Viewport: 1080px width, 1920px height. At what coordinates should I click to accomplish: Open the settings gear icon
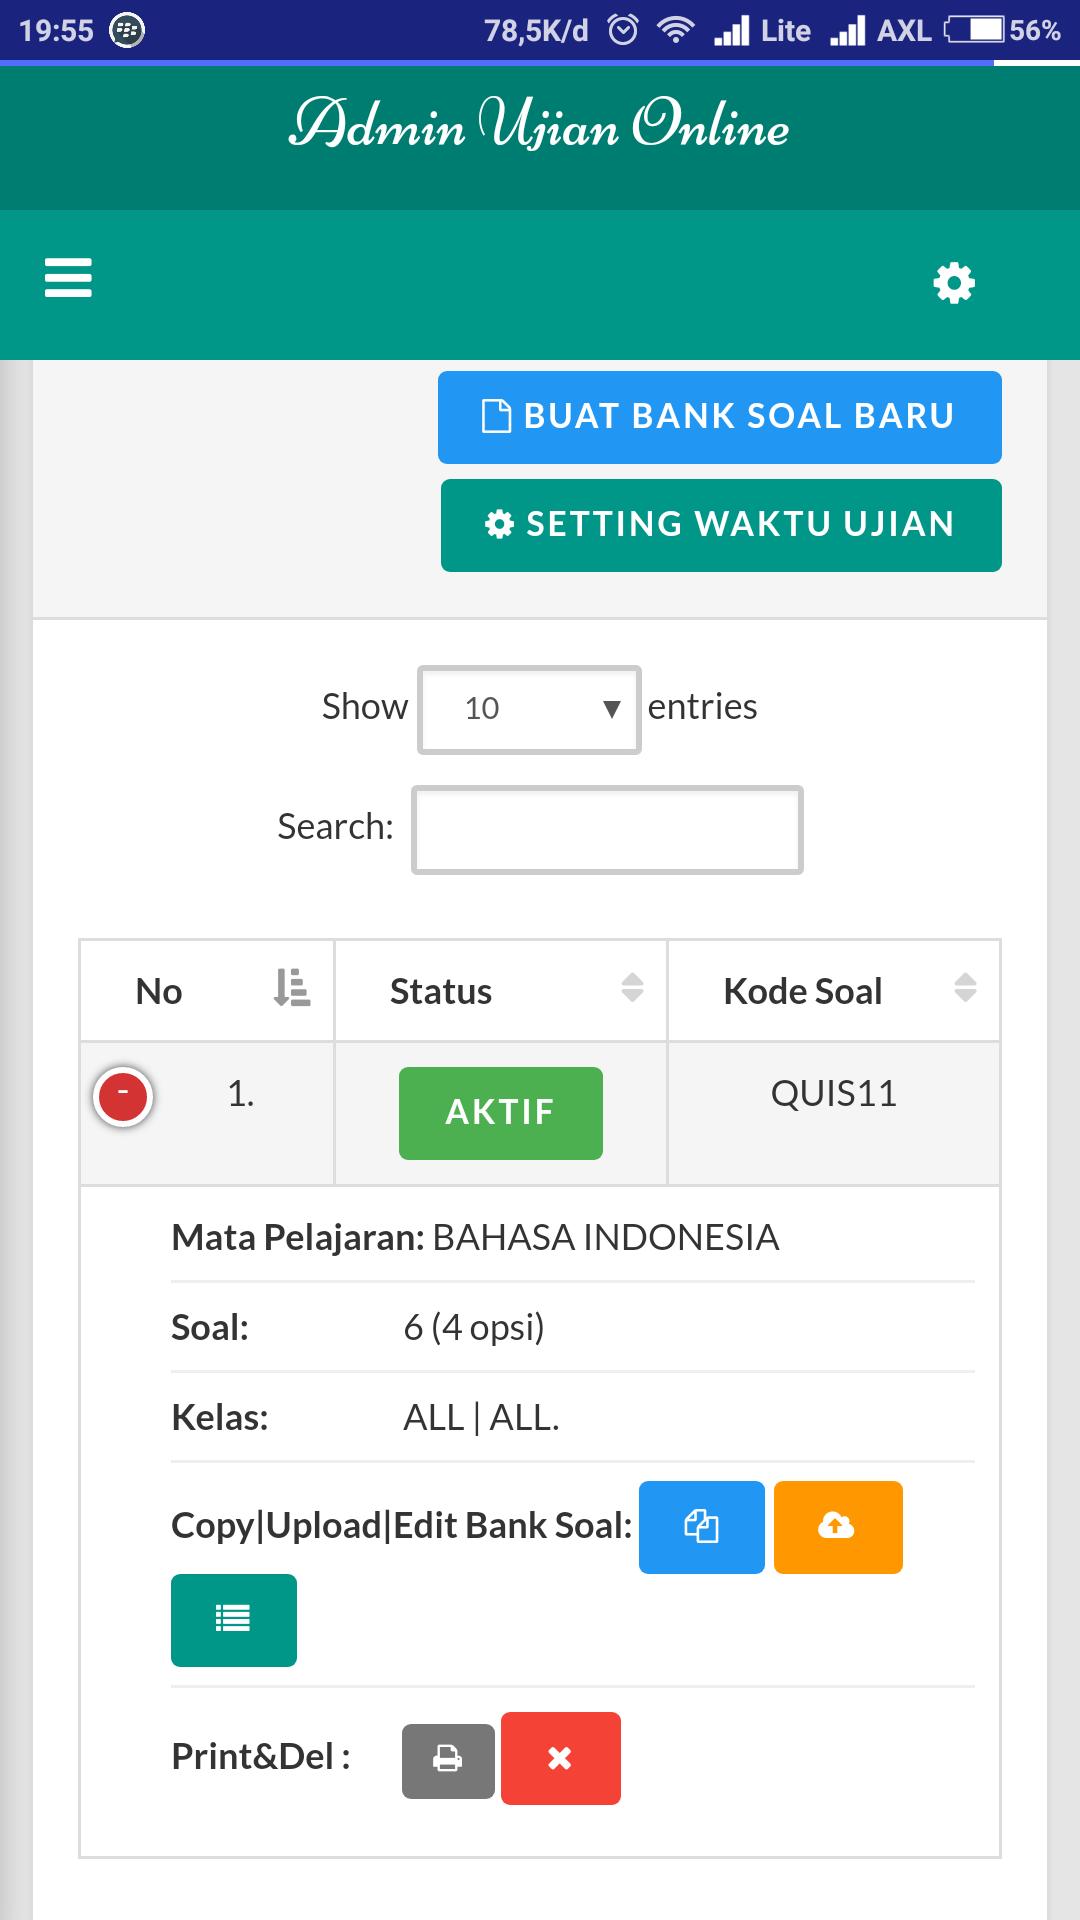click(x=953, y=283)
